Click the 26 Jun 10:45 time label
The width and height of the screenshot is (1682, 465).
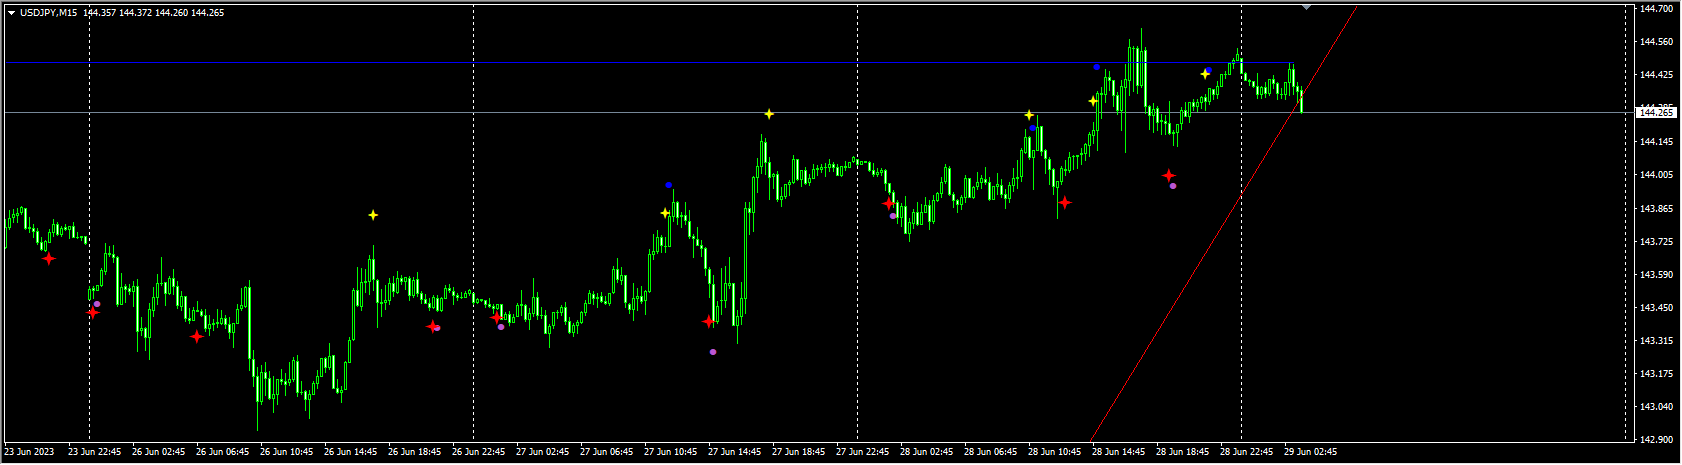click(287, 452)
